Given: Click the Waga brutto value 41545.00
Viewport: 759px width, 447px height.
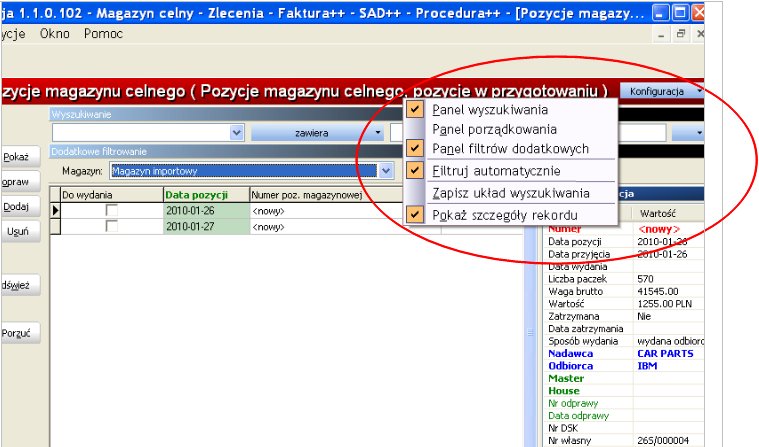Looking at the screenshot, I should pyautogui.click(x=658, y=291).
